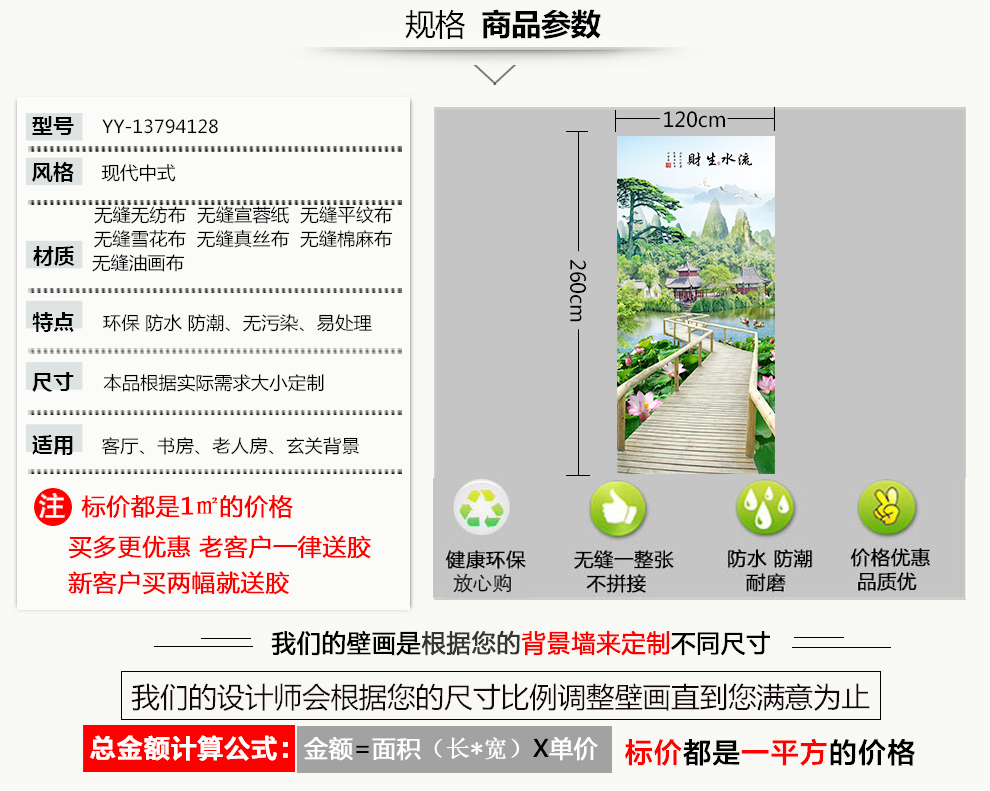The width and height of the screenshot is (990, 791).
Task: Open the landscape mural product image
Action: pos(696,305)
